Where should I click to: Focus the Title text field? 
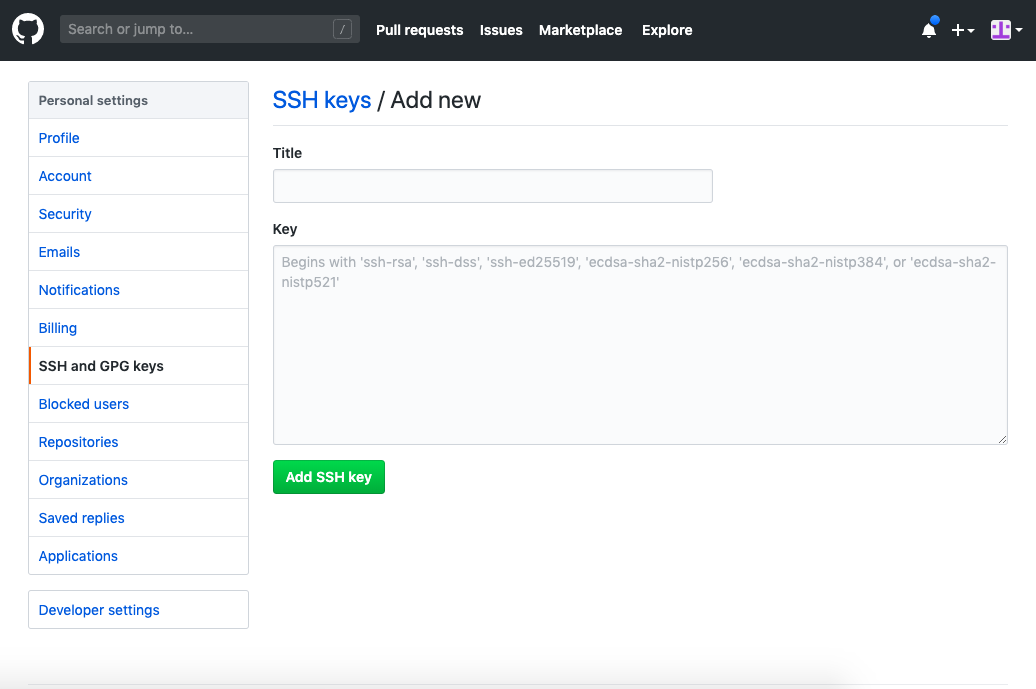(492, 186)
